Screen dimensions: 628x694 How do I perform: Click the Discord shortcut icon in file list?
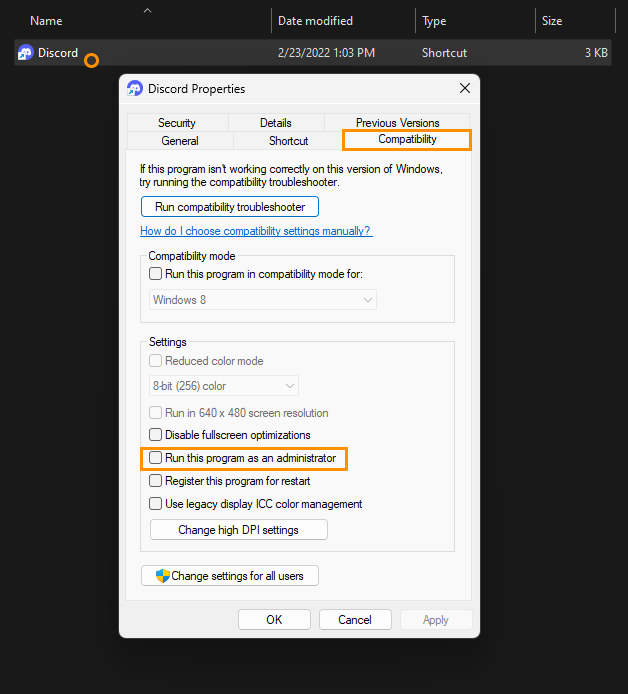[25, 53]
